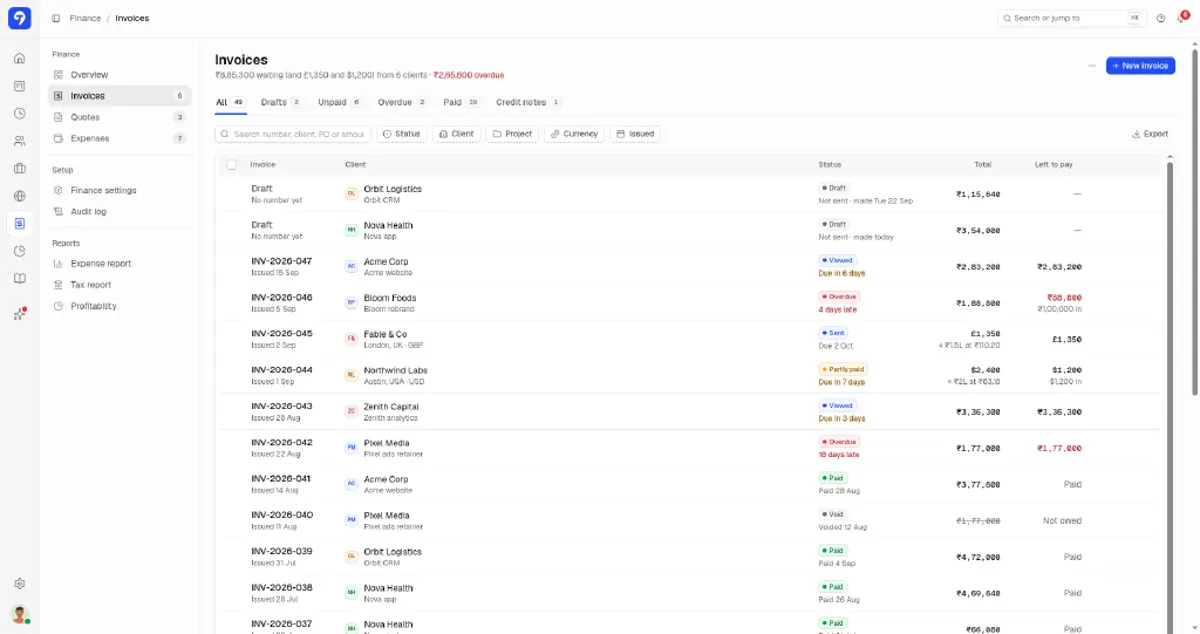This screenshot has width=1200, height=634.
Task: Open the globe icon in left rail
Action: (x=19, y=196)
